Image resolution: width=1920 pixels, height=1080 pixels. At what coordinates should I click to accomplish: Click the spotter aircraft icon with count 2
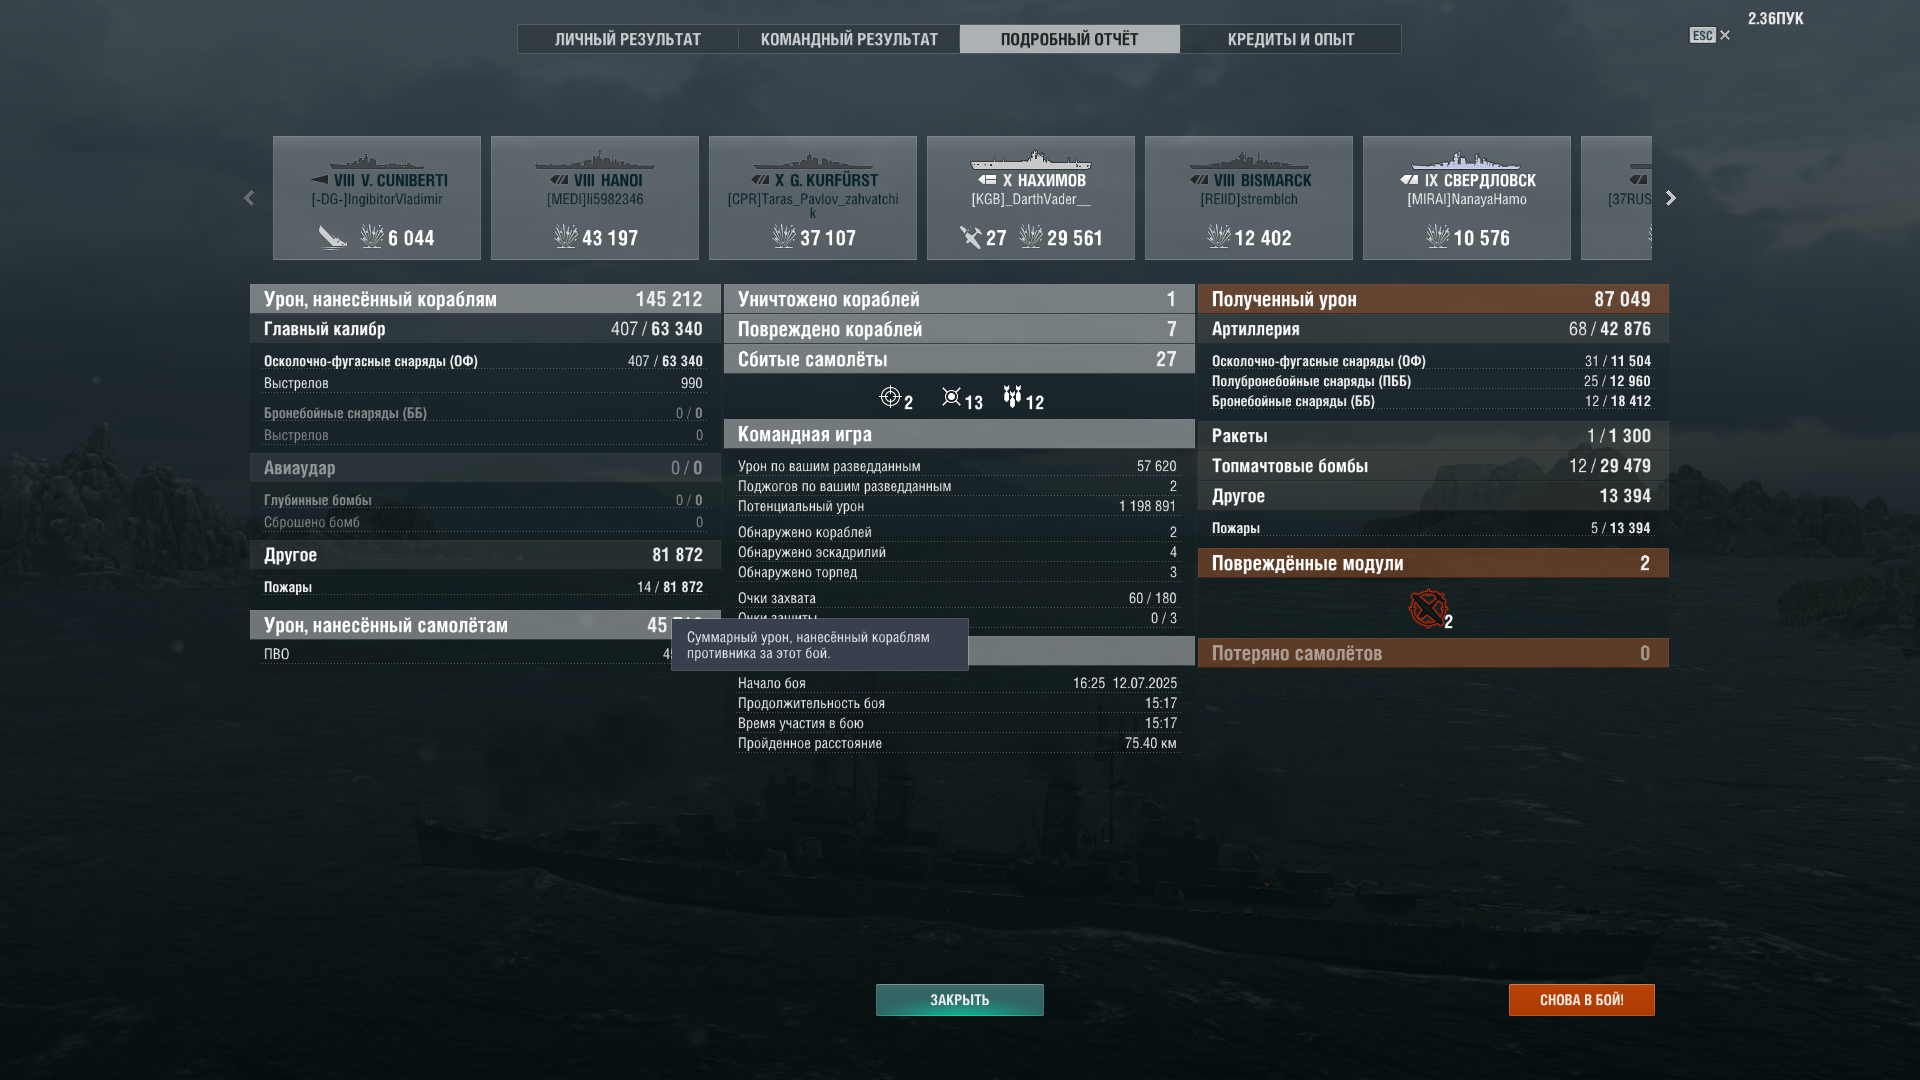pyautogui.click(x=890, y=397)
